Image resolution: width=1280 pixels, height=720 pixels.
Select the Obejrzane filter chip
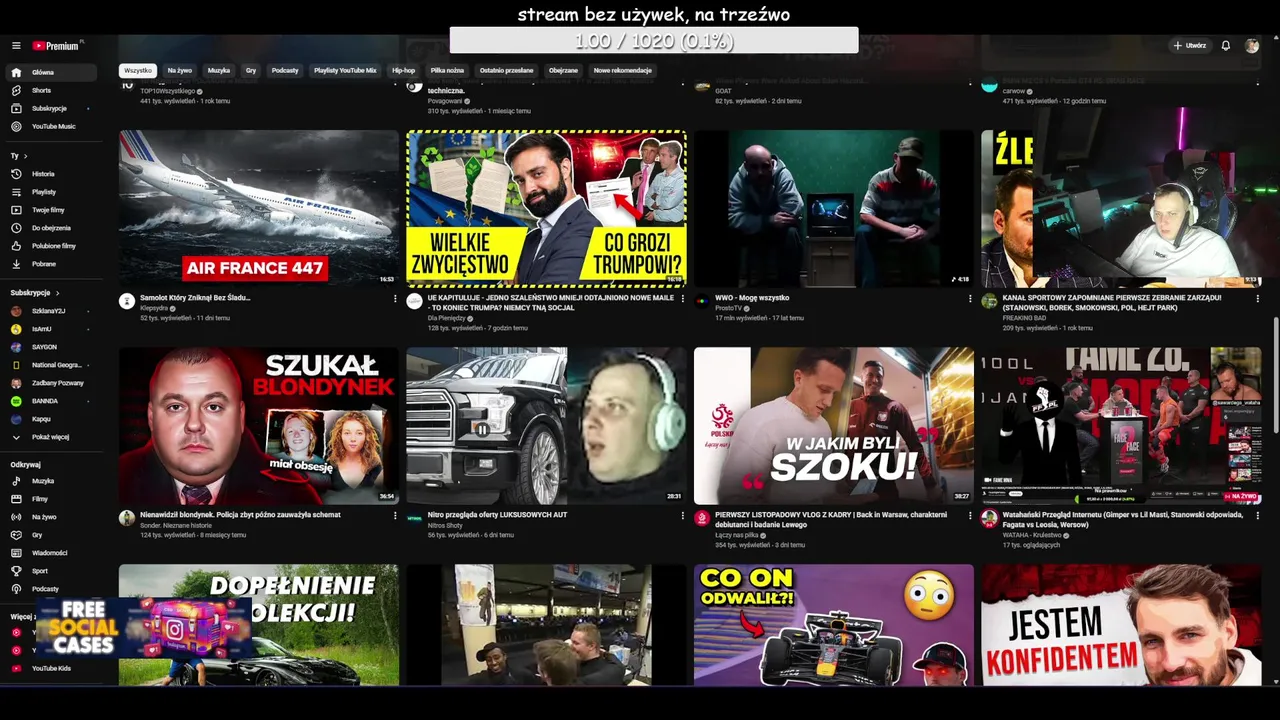pyautogui.click(x=563, y=71)
